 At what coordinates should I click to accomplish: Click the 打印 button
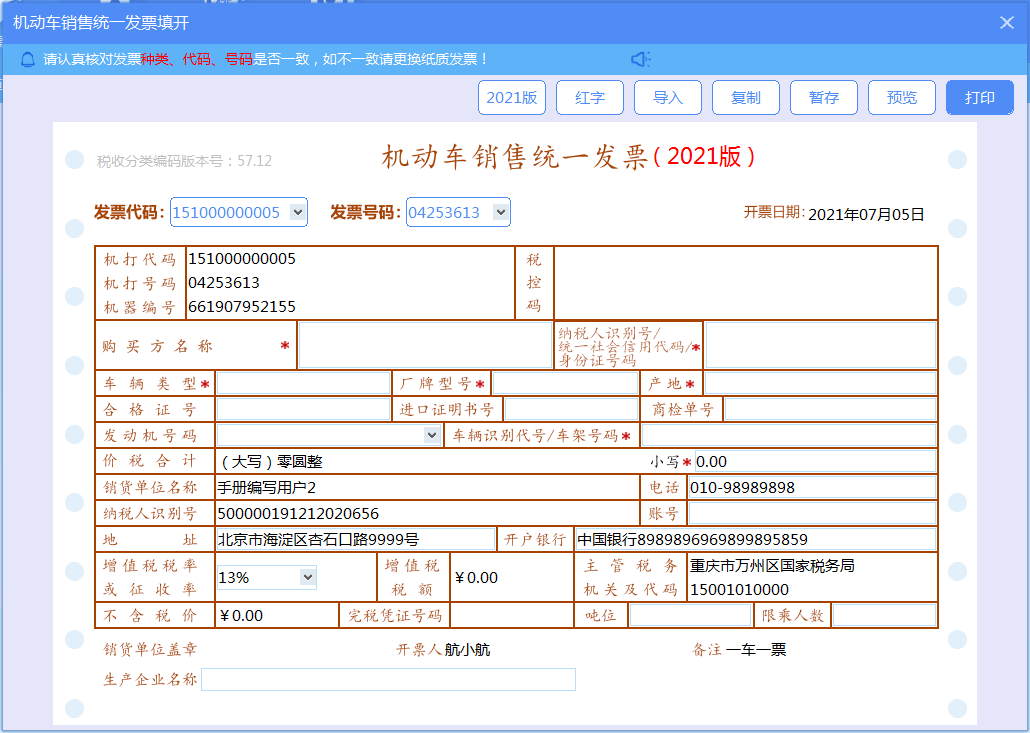click(x=979, y=98)
